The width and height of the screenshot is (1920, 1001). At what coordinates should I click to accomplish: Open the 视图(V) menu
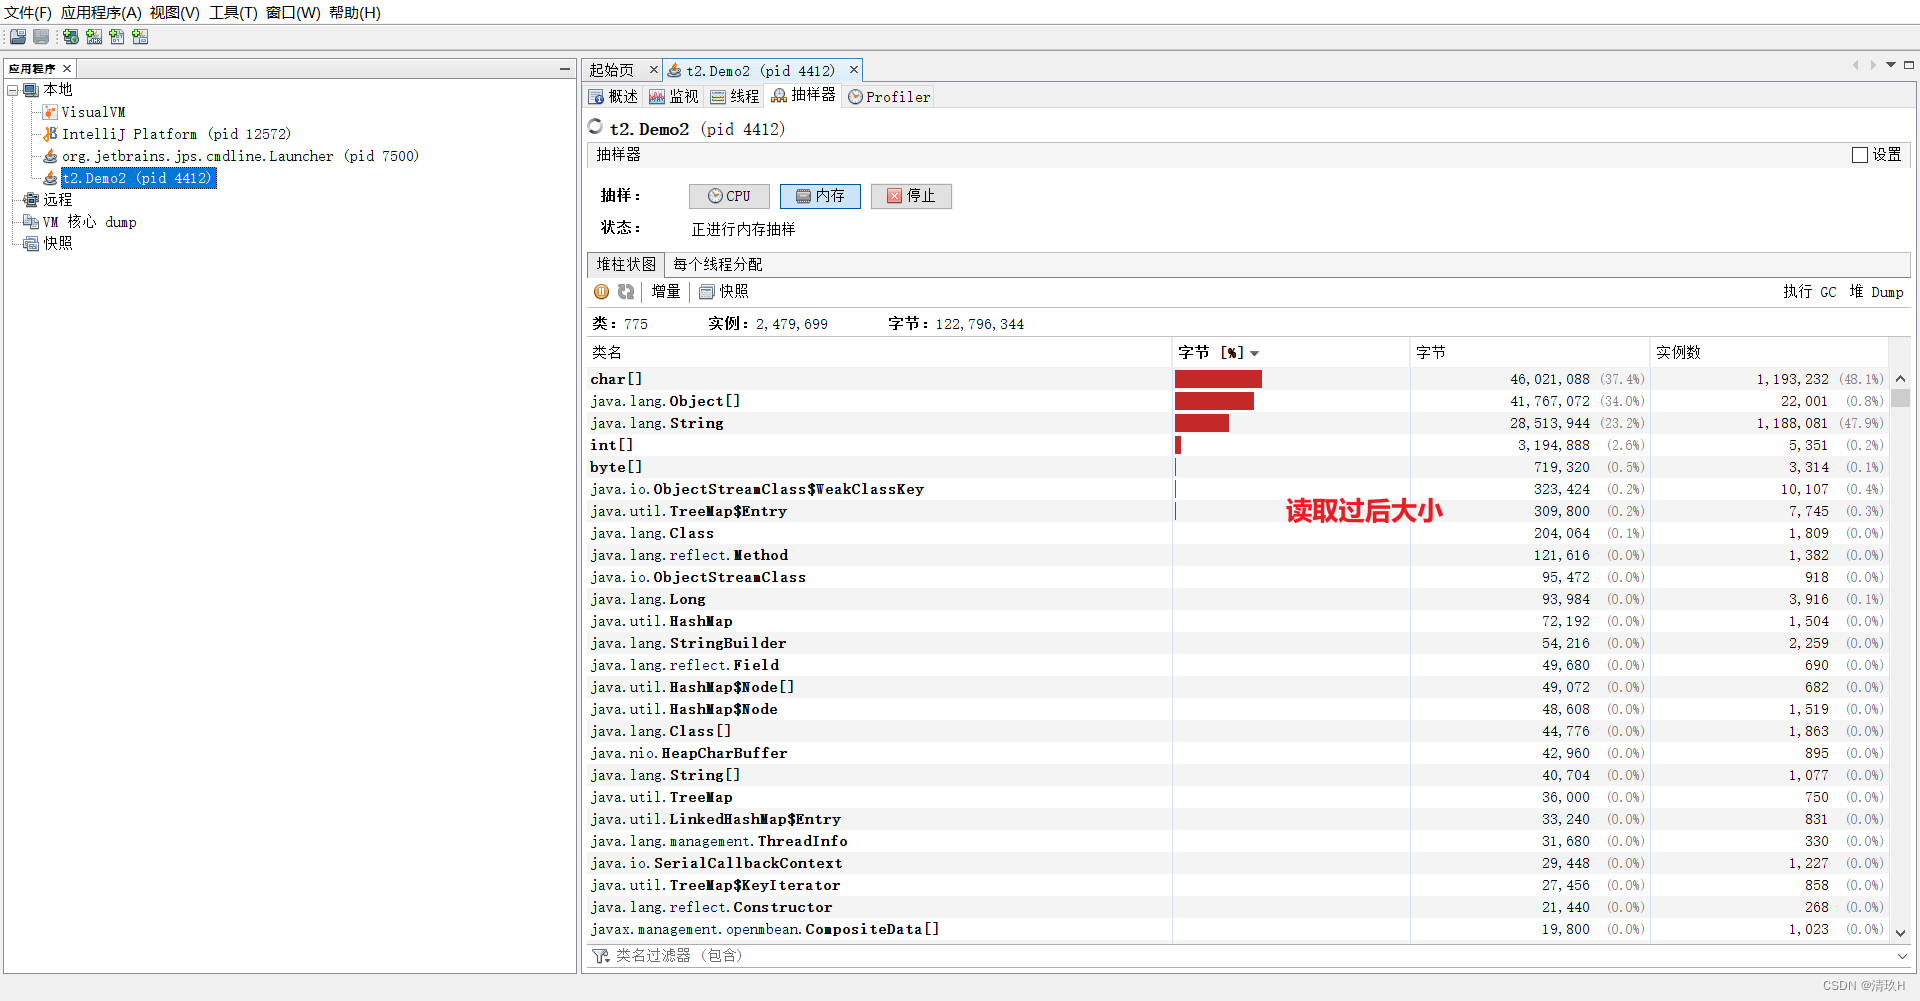[x=175, y=13]
